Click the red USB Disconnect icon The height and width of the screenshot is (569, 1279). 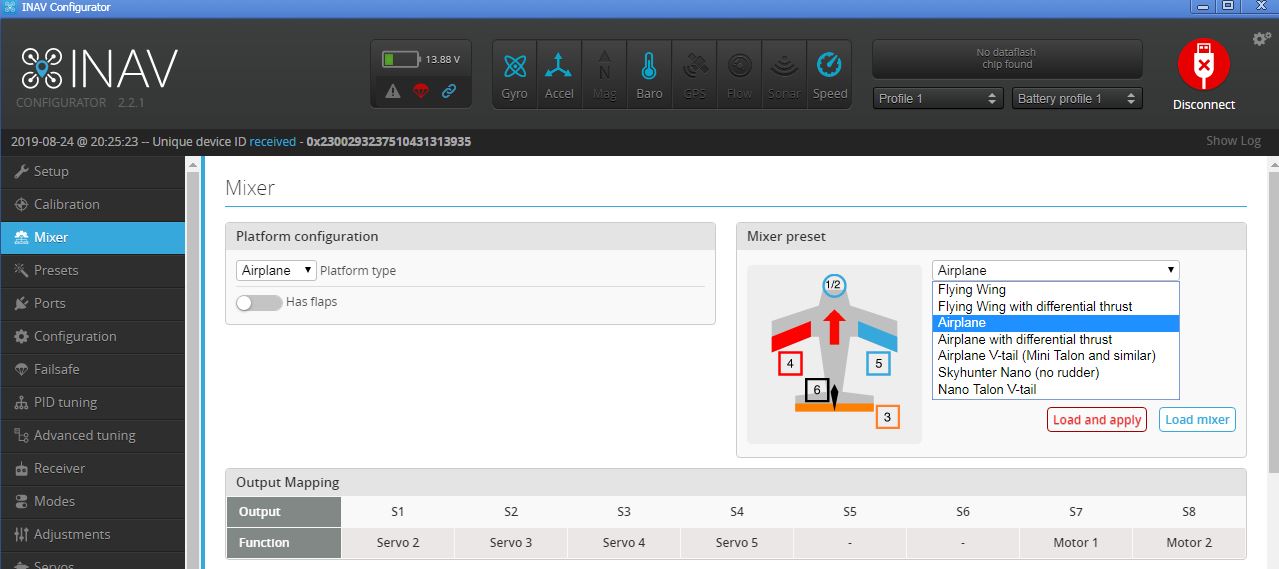pyautogui.click(x=1203, y=65)
